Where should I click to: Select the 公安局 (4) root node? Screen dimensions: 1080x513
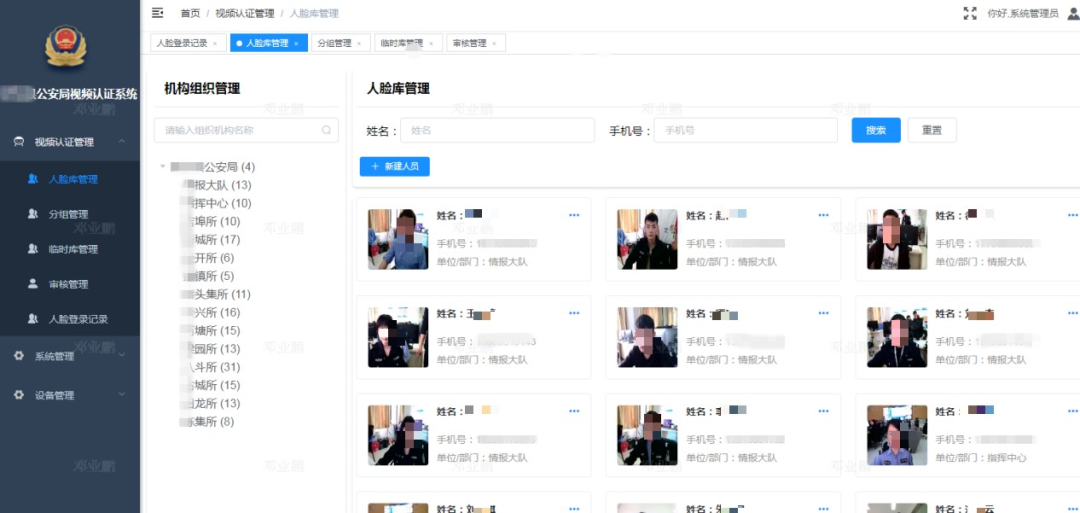(x=213, y=167)
